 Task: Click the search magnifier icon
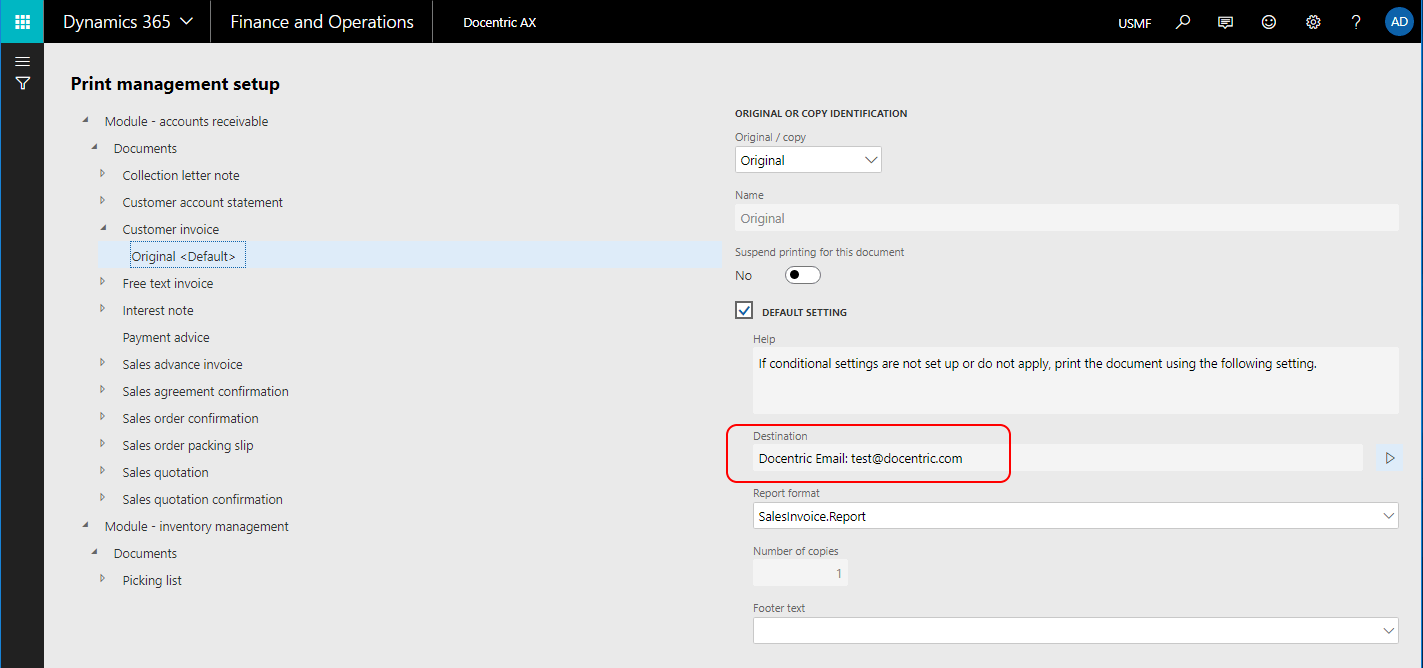click(1183, 22)
